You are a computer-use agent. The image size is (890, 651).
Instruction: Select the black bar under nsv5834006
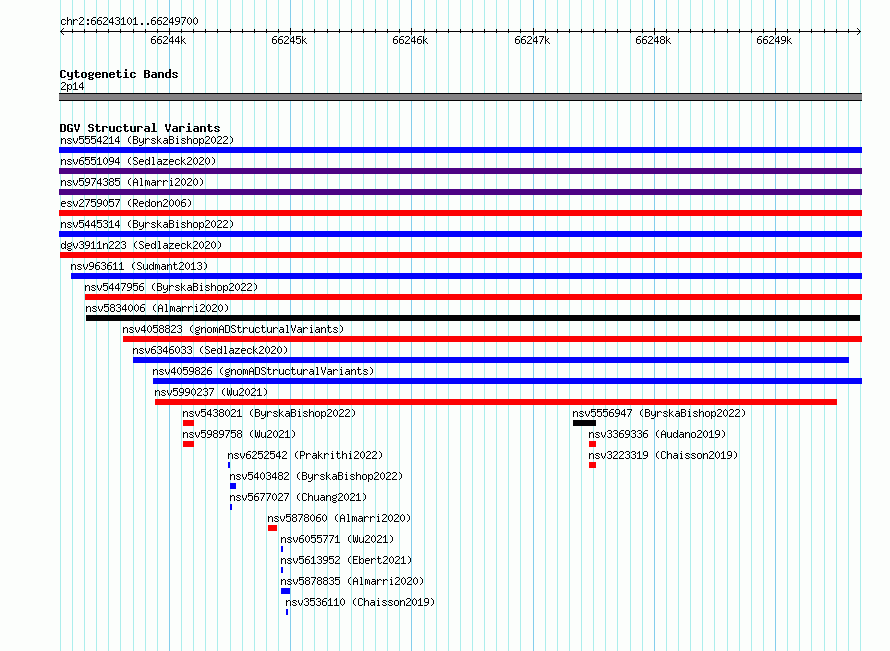coord(473,318)
